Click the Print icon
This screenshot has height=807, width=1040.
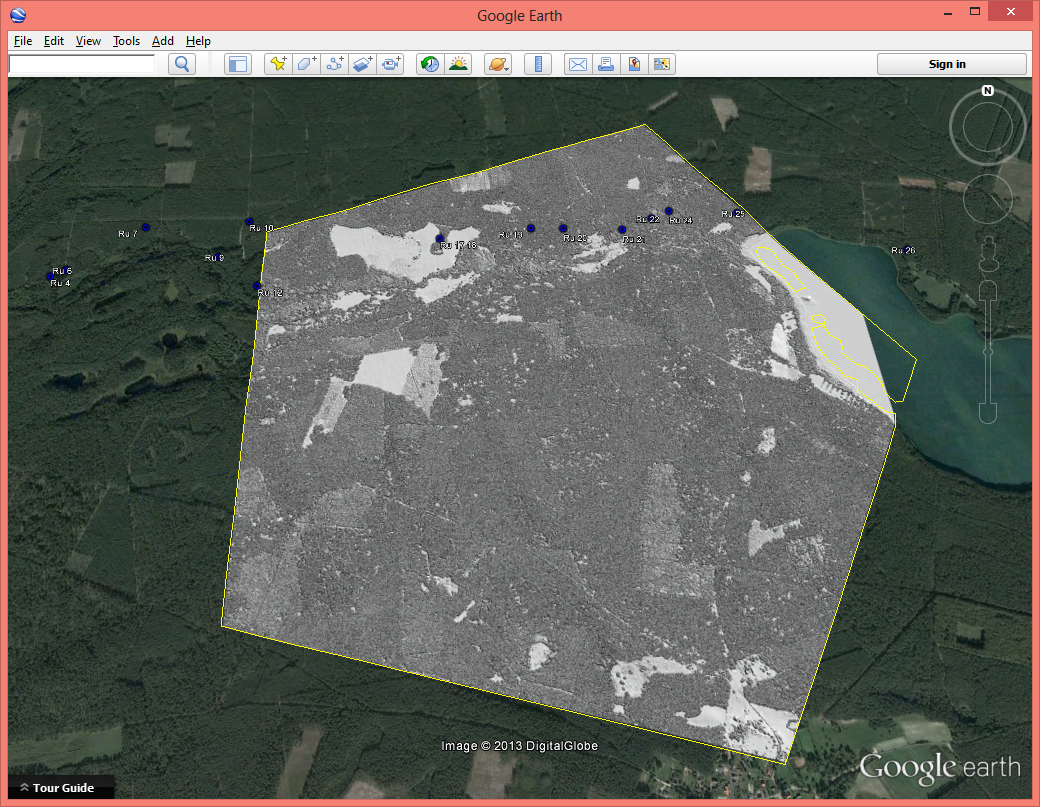pos(605,64)
